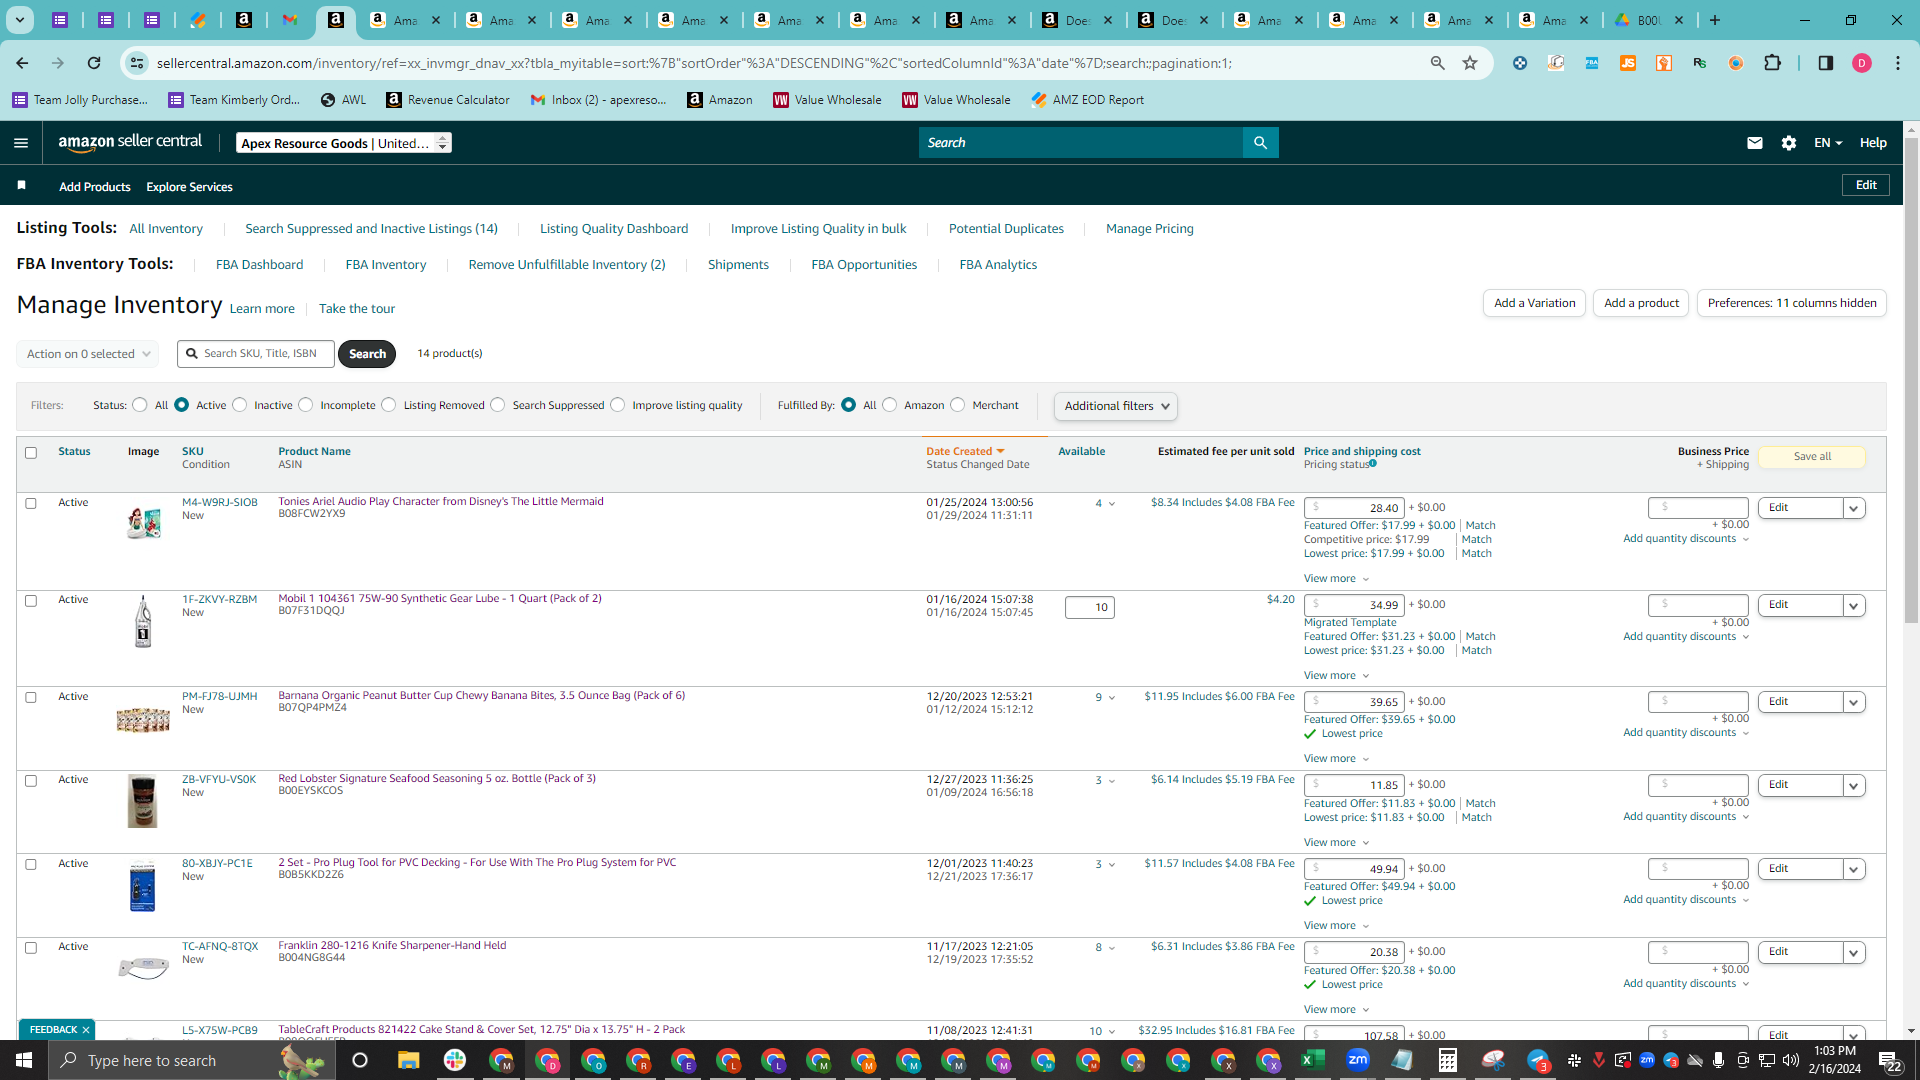Click the Search SKU, Title, ISBN field
Screen dimensions: 1920x1080
[256, 354]
